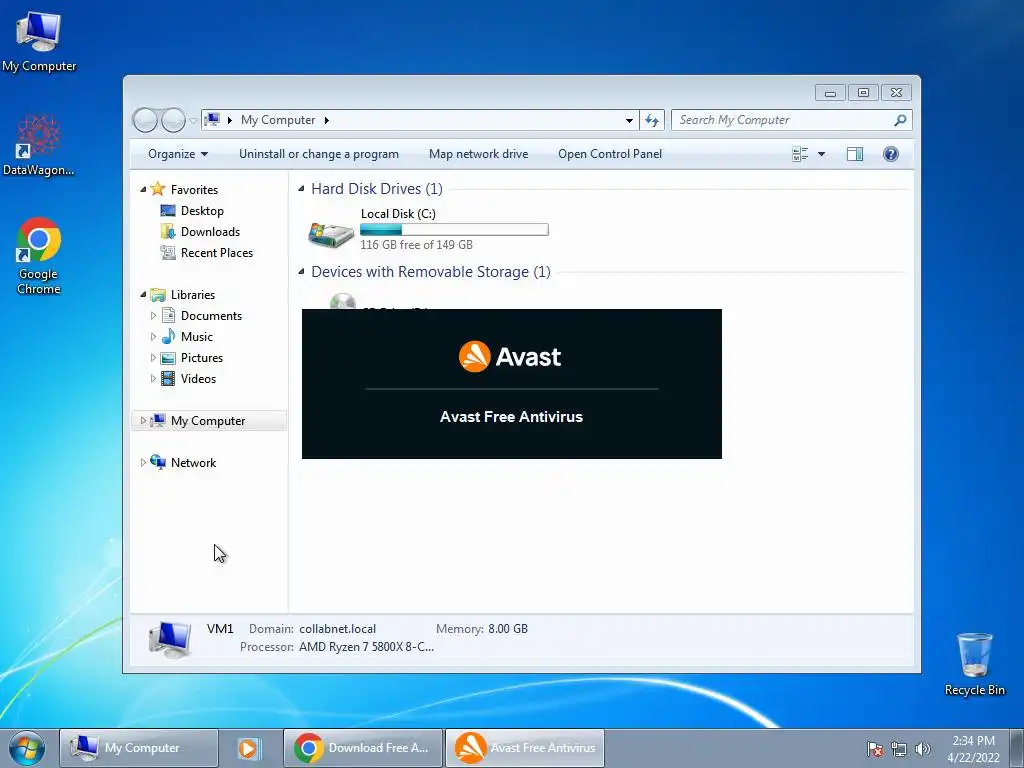This screenshot has width=1024, height=768.
Task: Click "116 GB free of 149 GB" text
Action: 416,245
